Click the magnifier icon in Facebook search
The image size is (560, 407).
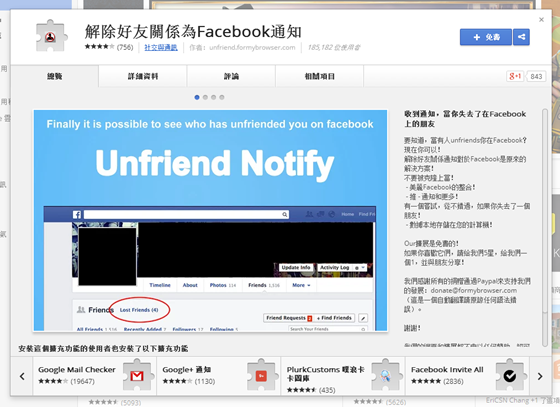tap(285, 214)
